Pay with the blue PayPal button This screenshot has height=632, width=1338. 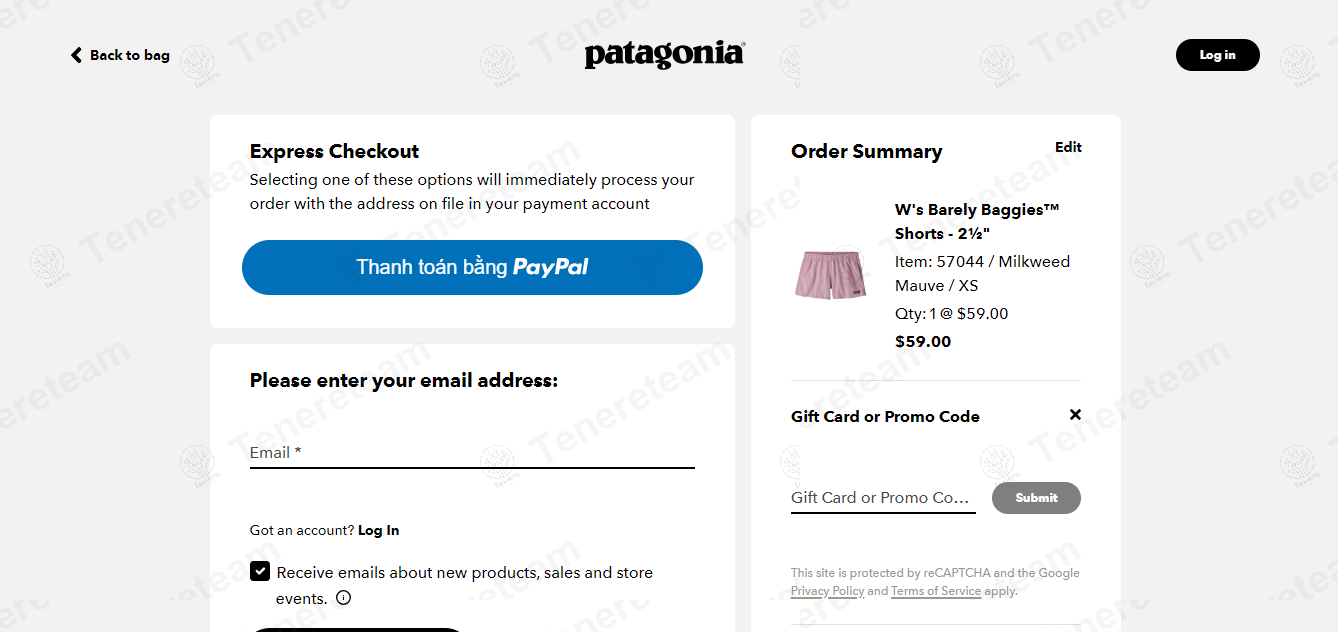[472, 267]
